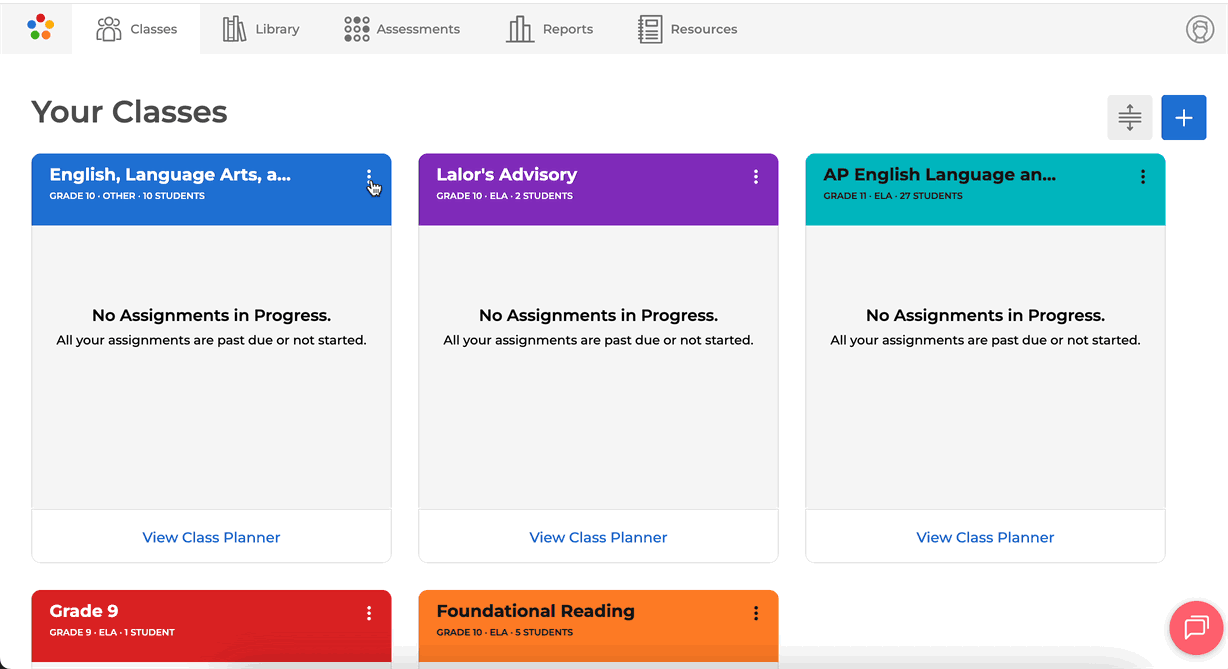The height and width of the screenshot is (669, 1228).
Task: Click the blue plus add class button
Action: 1183,118
